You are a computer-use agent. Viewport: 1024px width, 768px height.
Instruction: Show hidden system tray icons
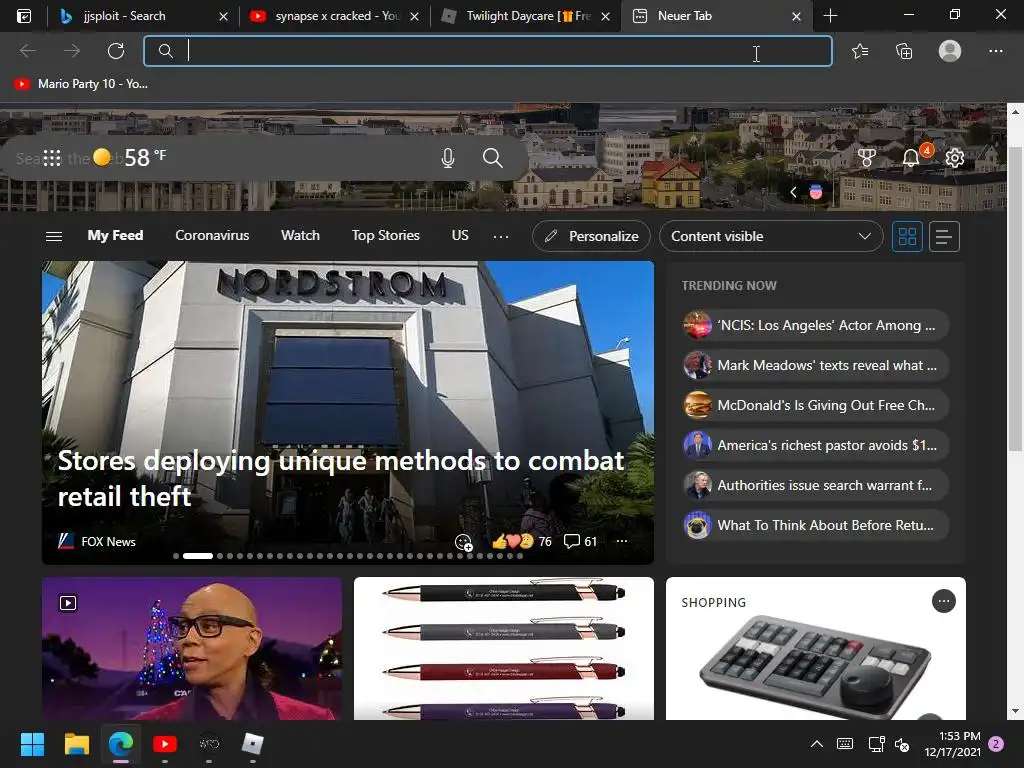(816, 744)
